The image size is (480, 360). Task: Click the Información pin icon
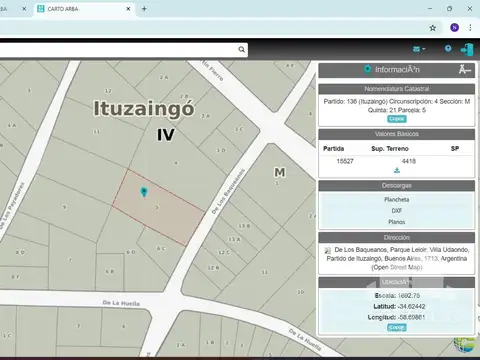367,69
